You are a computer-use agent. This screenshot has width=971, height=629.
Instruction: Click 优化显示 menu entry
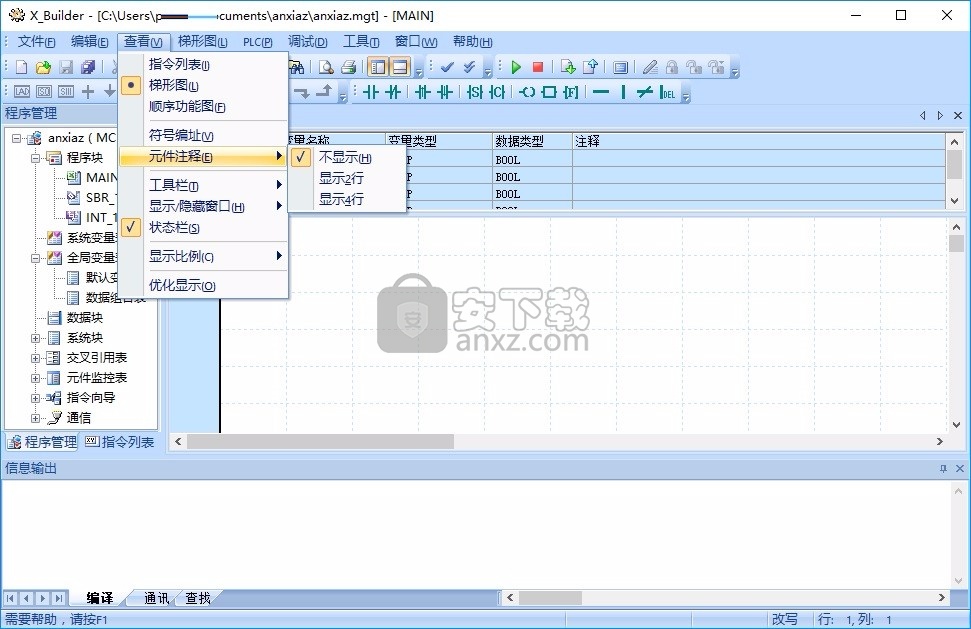pos(203,285)
